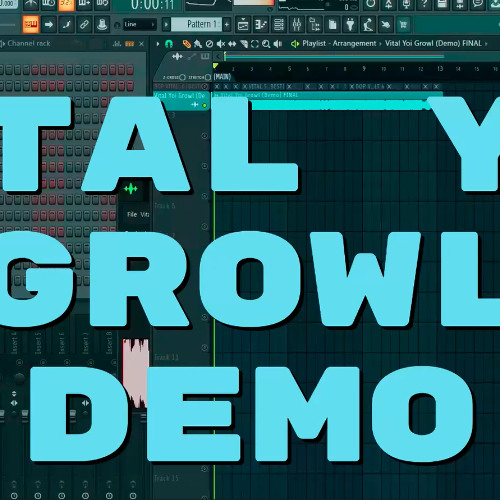Click the chain link grouping icon

point(84,24)
